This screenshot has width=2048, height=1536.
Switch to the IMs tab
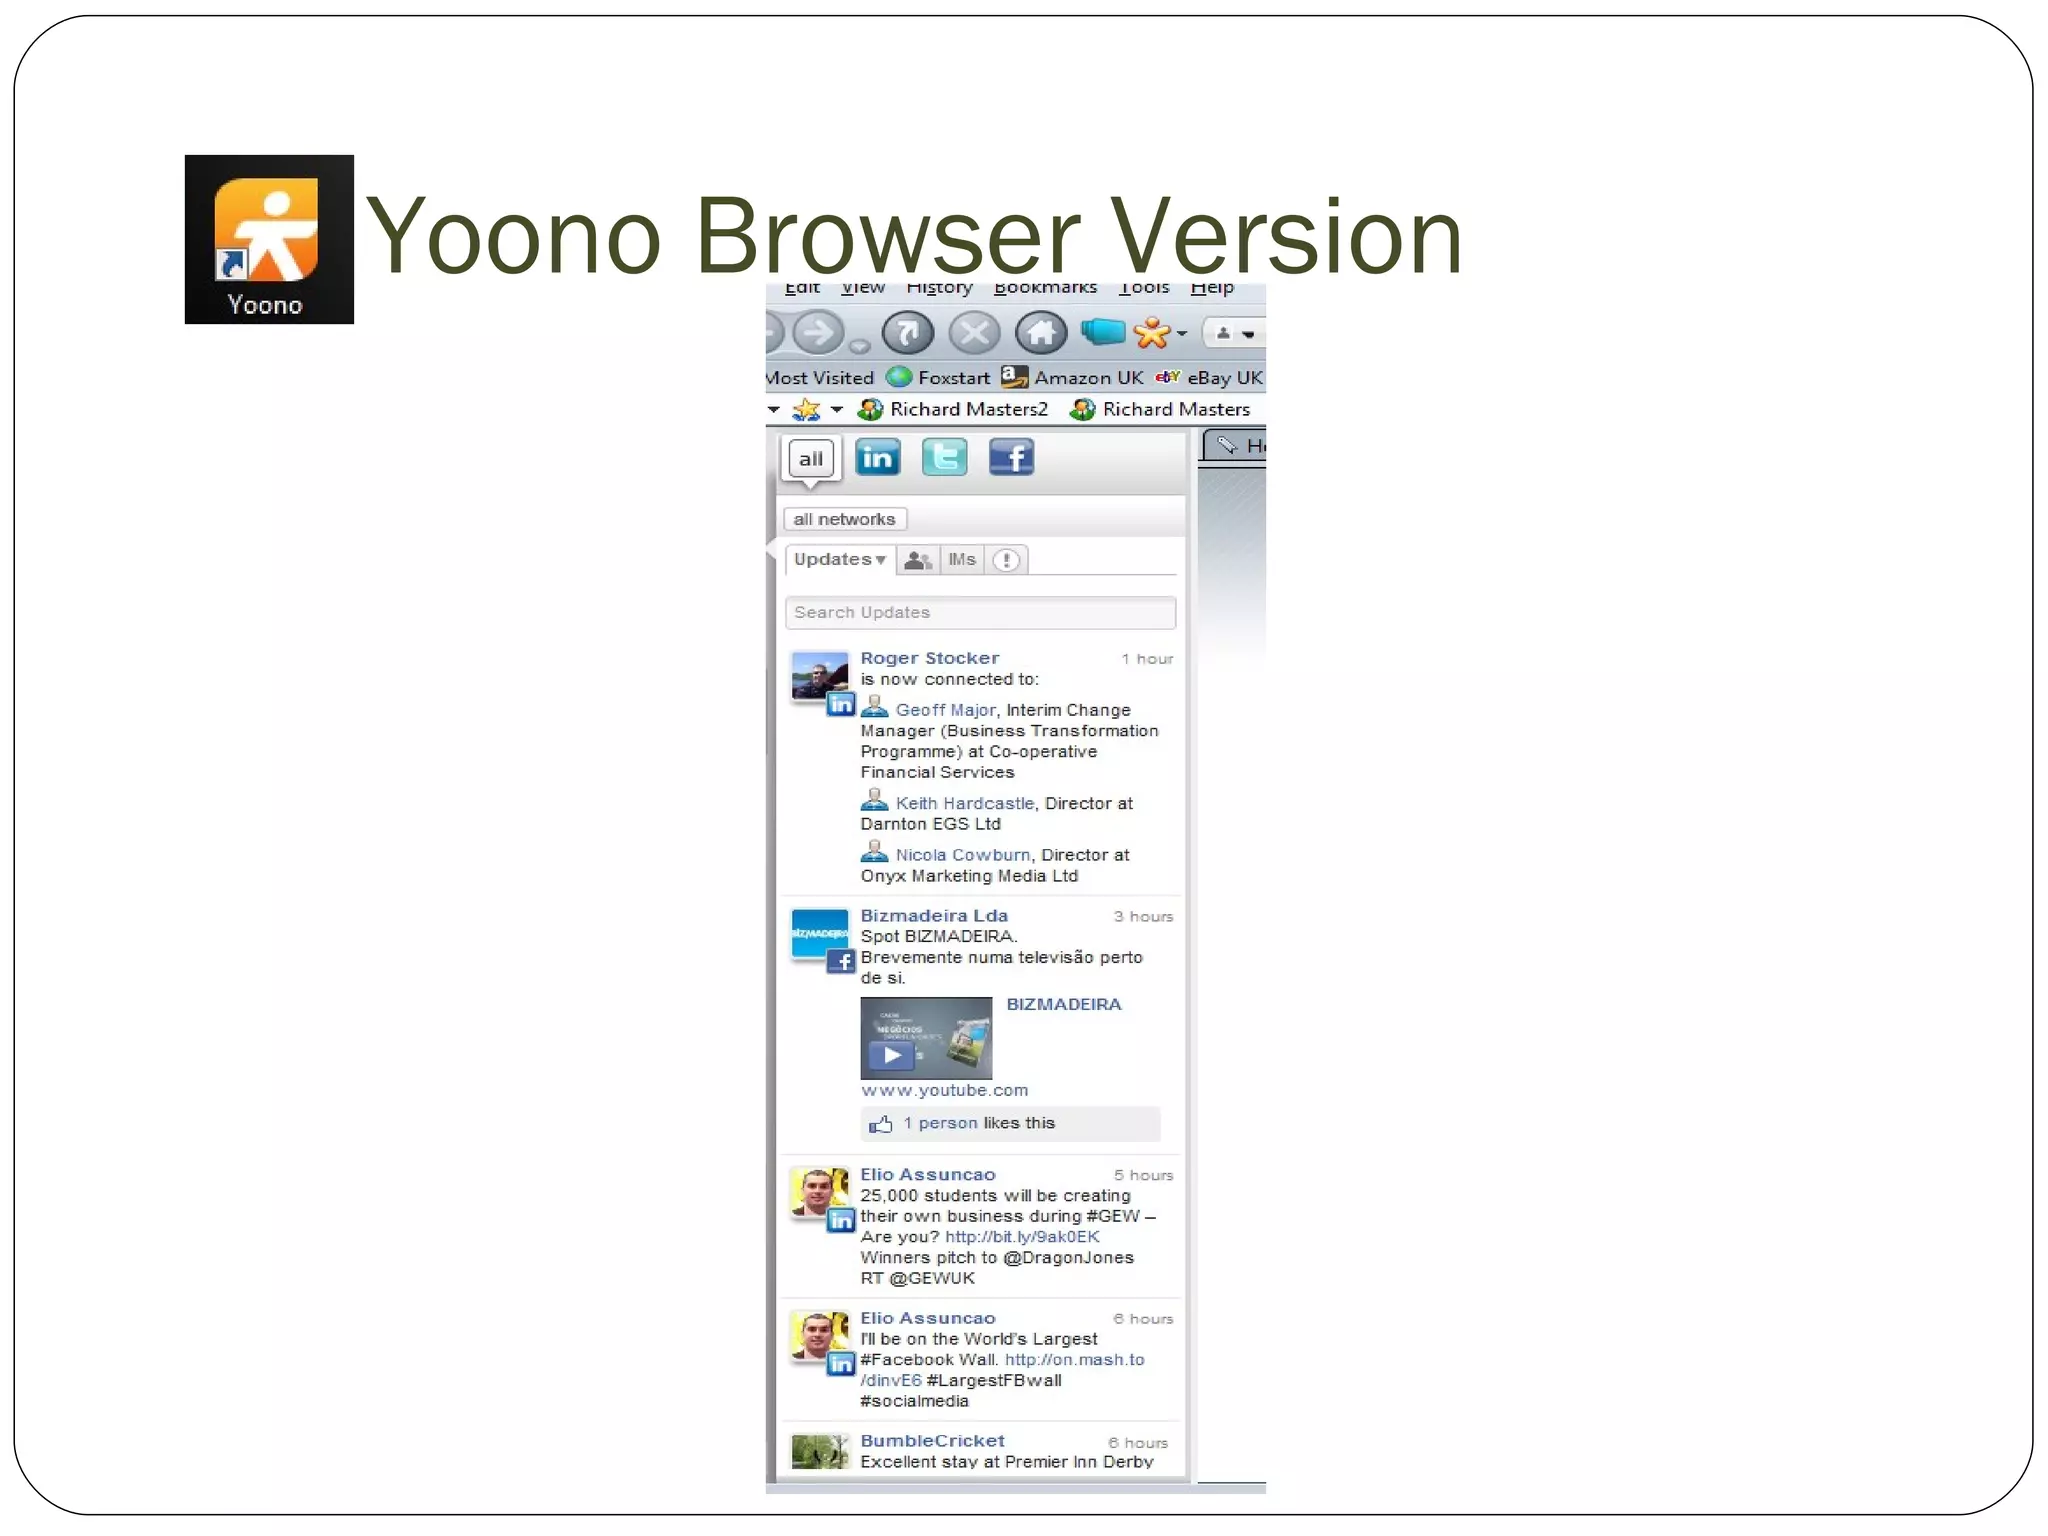[x=962, y=560]
